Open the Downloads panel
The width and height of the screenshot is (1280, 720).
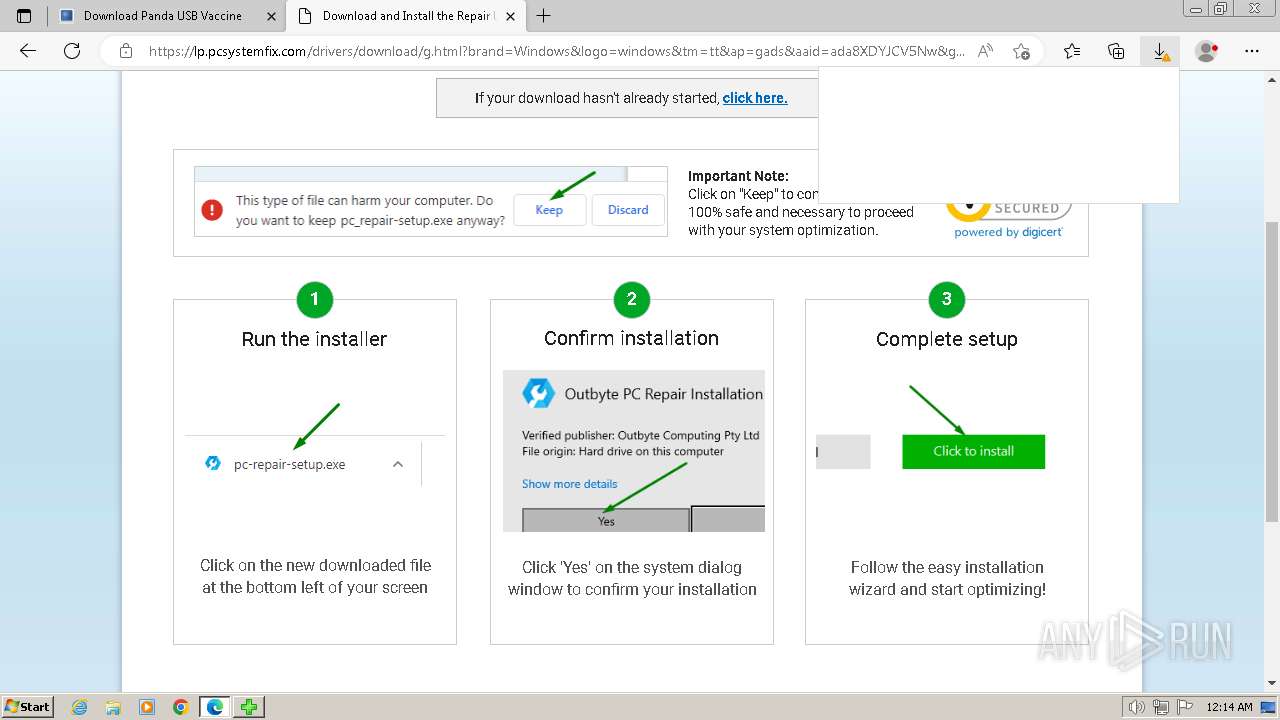(x=1160, y=51)
